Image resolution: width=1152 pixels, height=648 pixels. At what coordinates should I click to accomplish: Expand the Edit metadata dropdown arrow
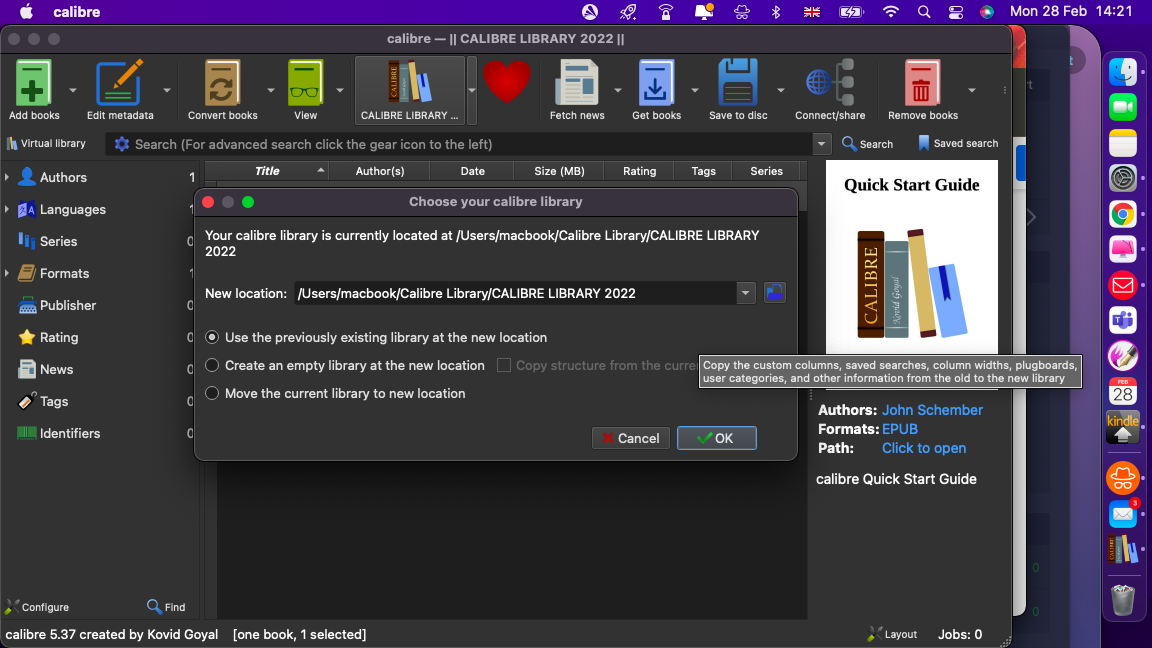tap(167, 90)
